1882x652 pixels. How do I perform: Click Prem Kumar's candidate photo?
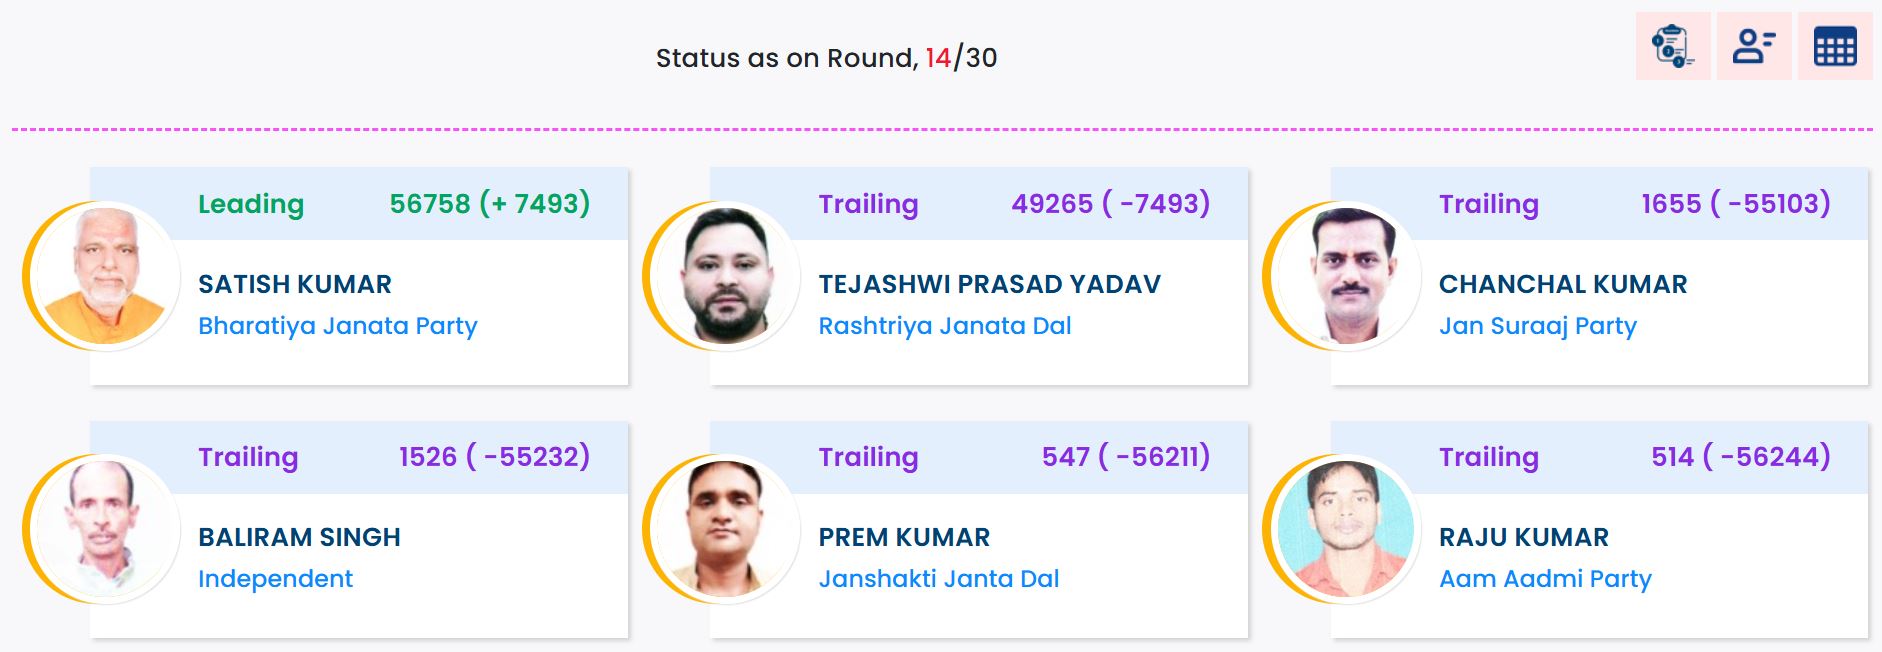point(726,529)
